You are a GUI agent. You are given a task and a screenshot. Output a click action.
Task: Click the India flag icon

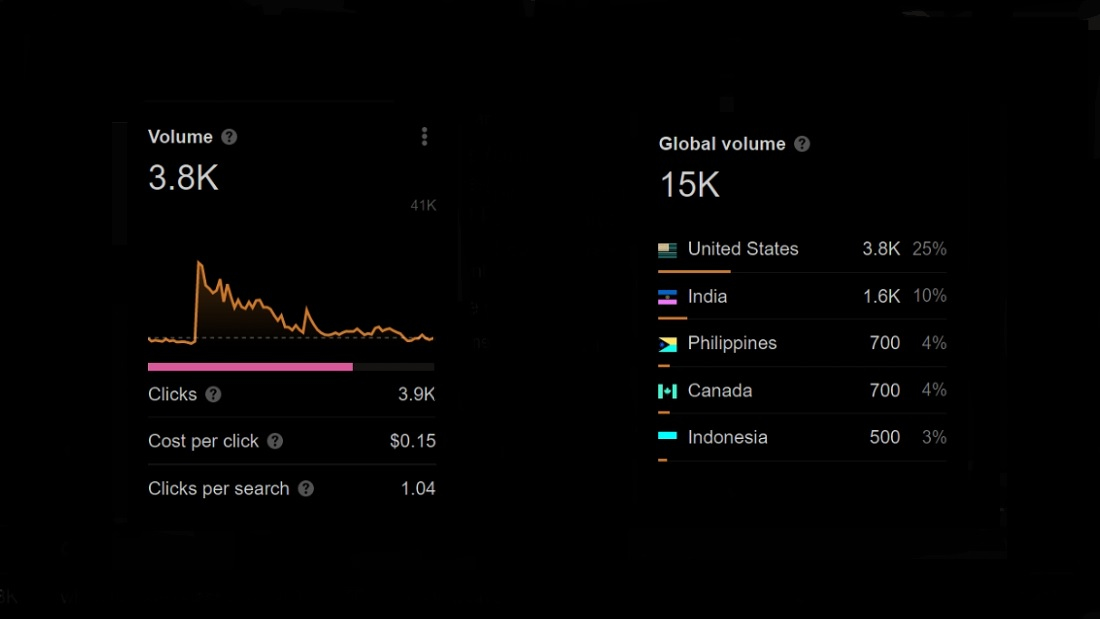[x=667, y=297]
